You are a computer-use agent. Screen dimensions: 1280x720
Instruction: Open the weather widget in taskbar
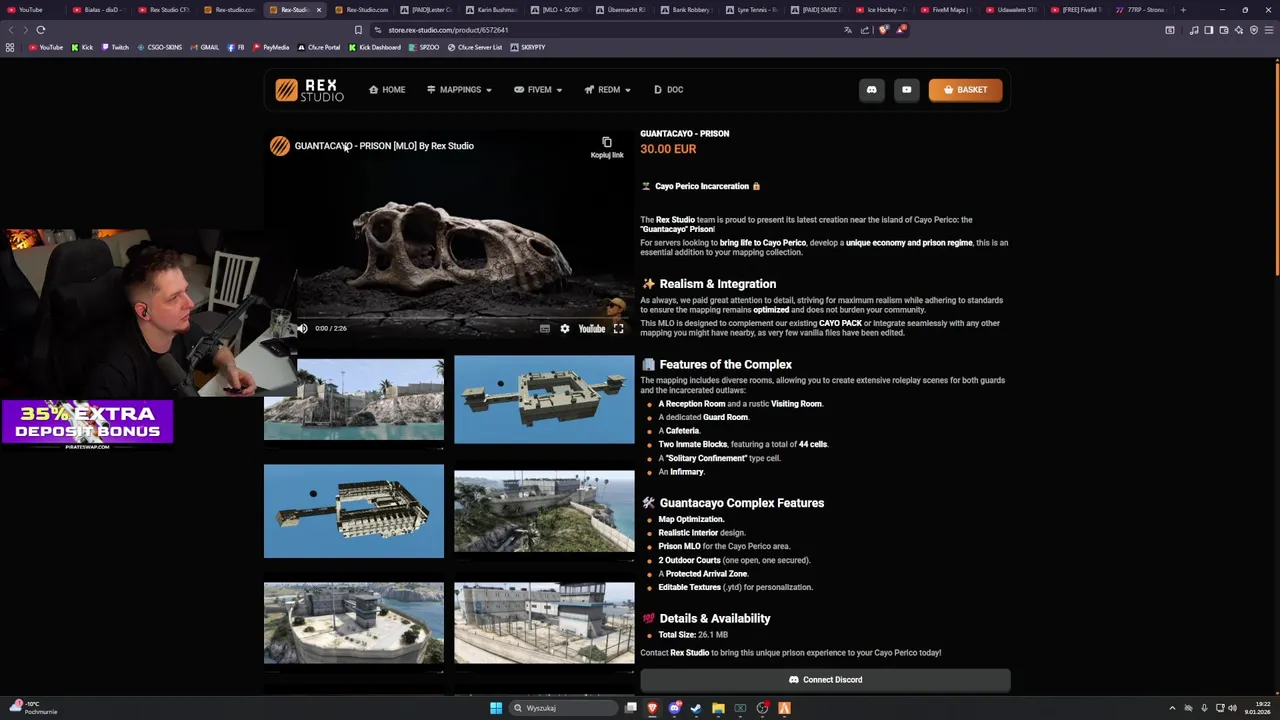pyautogui.click(x=32, y=708)
